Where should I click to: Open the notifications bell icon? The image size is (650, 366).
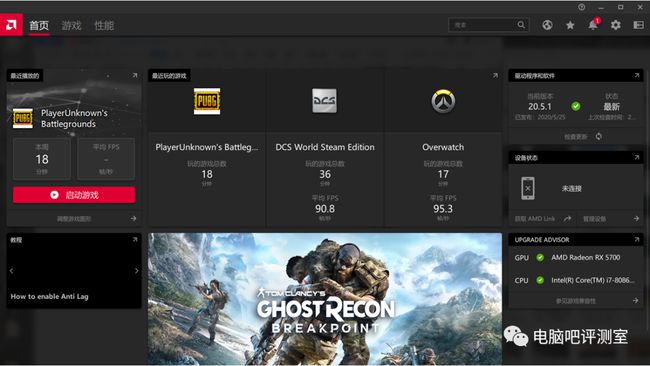click(x=593, y=25)
